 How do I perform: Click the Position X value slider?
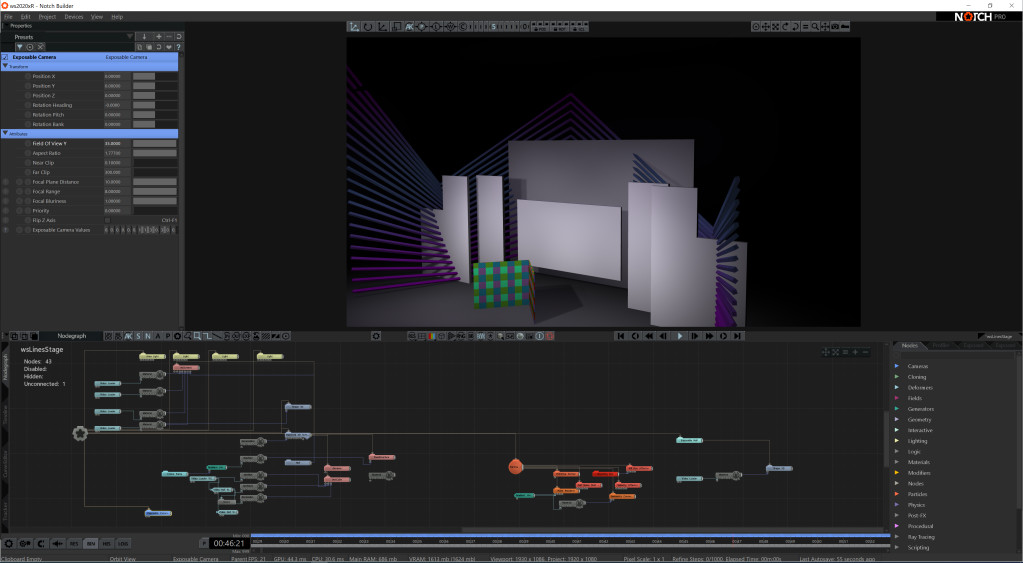click(144, 76)
